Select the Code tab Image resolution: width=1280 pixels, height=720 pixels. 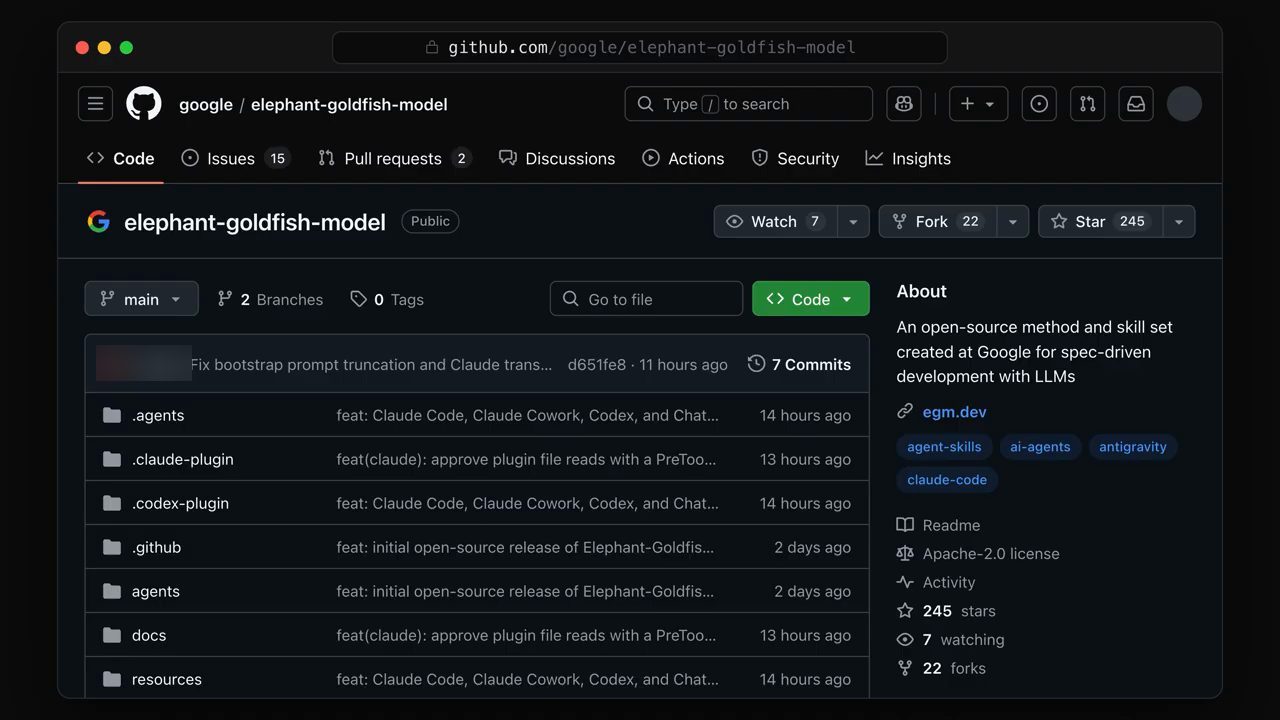coord(120,158)
